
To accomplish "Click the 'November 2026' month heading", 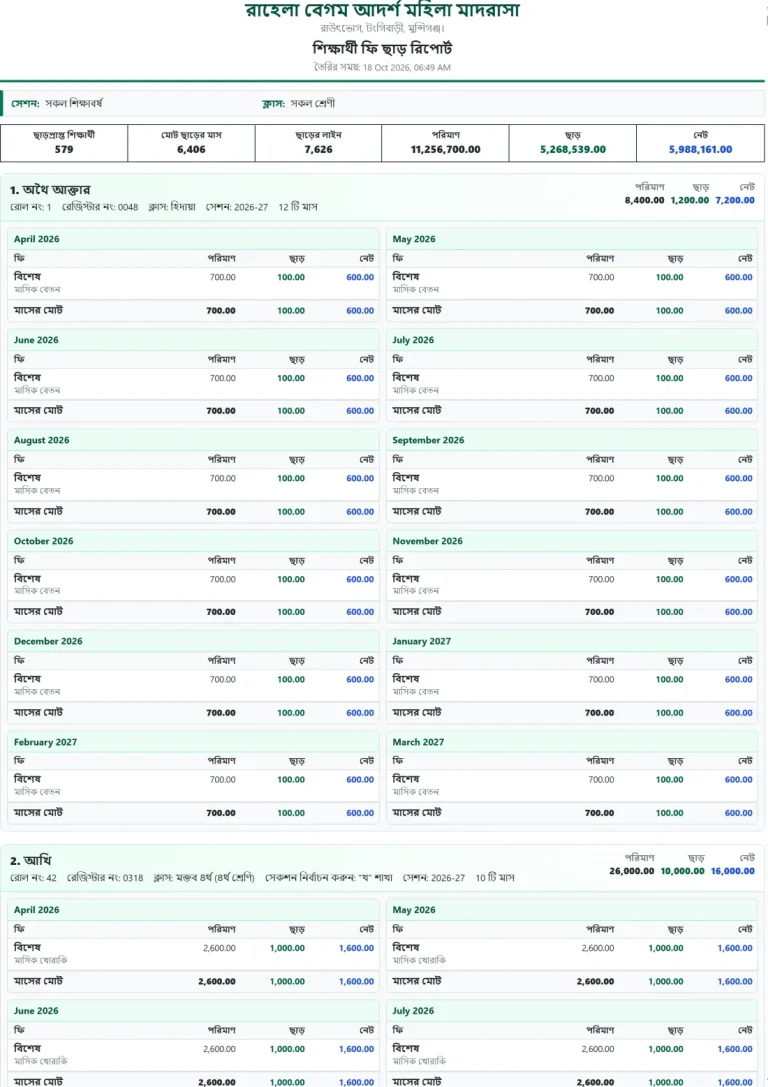I will tap(428, 541).
